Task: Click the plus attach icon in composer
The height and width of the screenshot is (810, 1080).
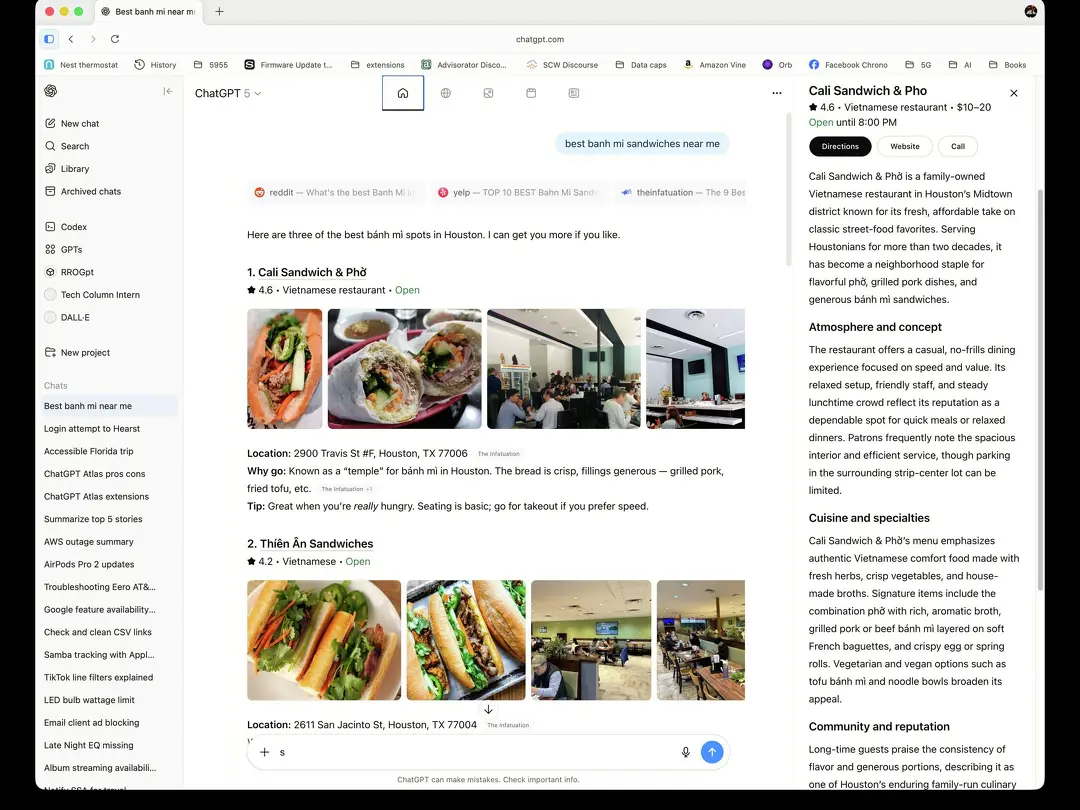Action: tap(265, 752)
